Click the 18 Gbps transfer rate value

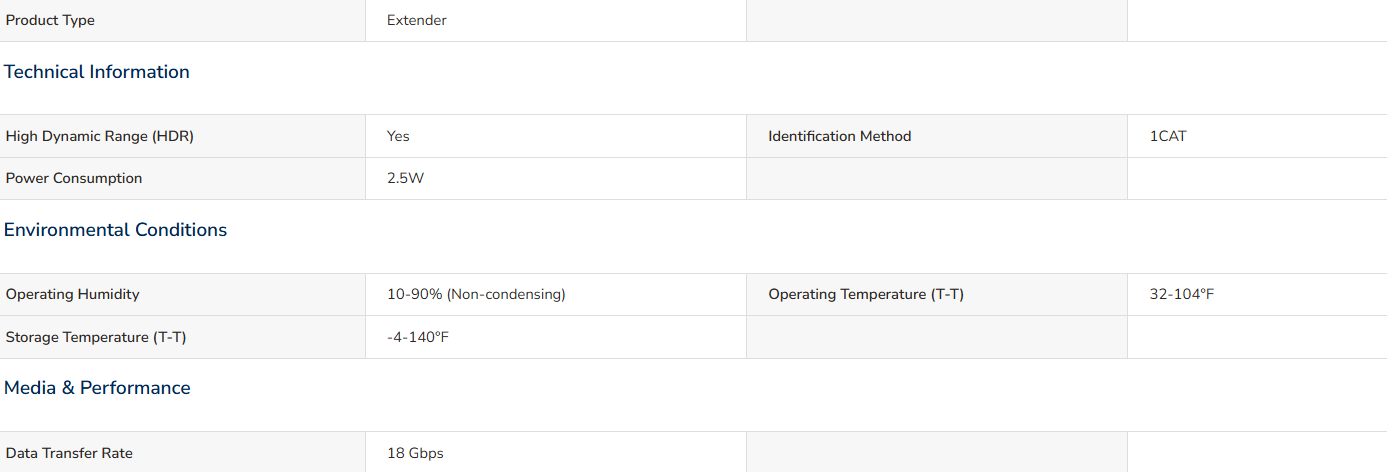coord(415,453)
